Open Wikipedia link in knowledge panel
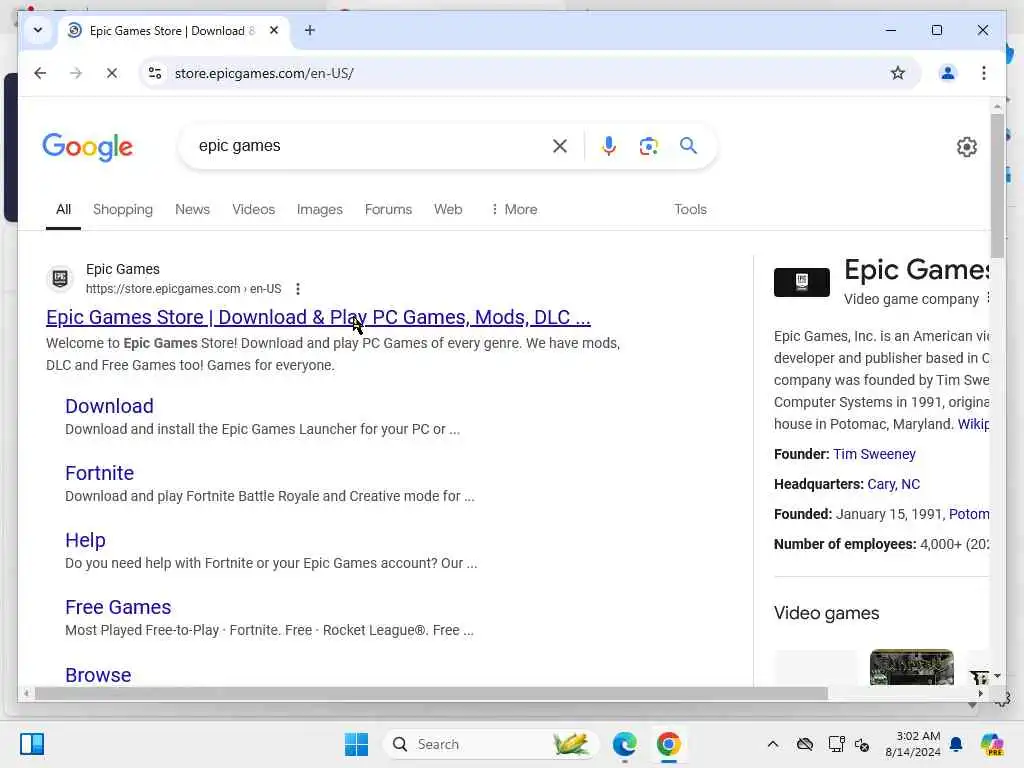1024x768 pixels. 973,424
